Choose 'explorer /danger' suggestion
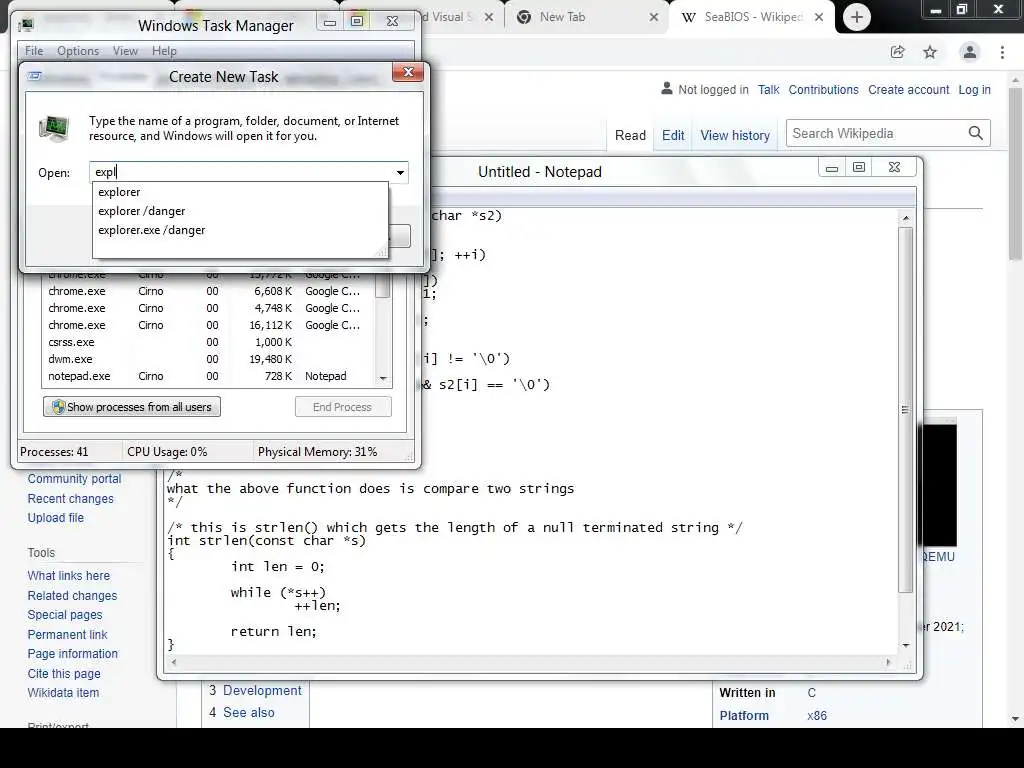This screenshot has width=1024, height=768. click(240, 211)
